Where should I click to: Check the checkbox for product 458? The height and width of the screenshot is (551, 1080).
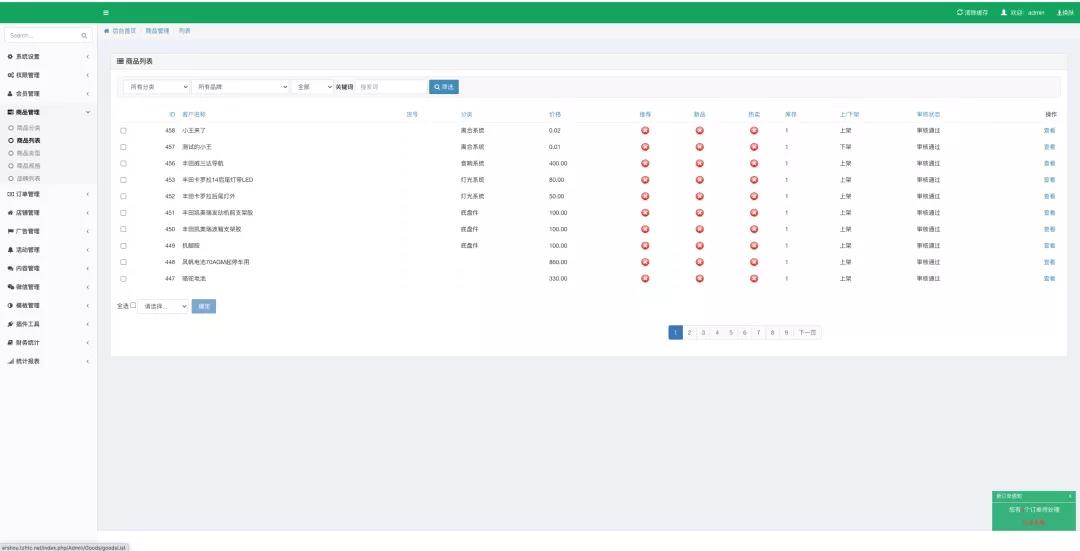124,131
